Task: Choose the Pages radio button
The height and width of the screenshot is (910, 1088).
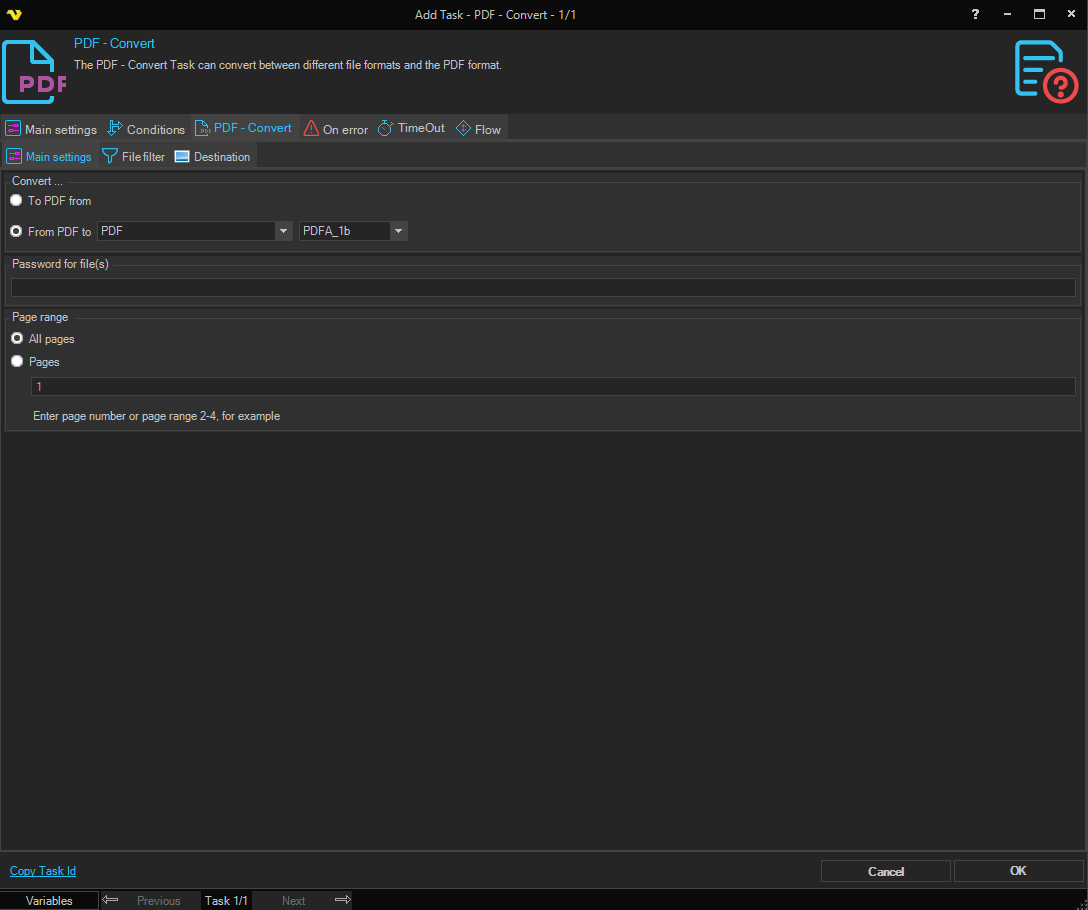Action: click(x=17, y=362)
